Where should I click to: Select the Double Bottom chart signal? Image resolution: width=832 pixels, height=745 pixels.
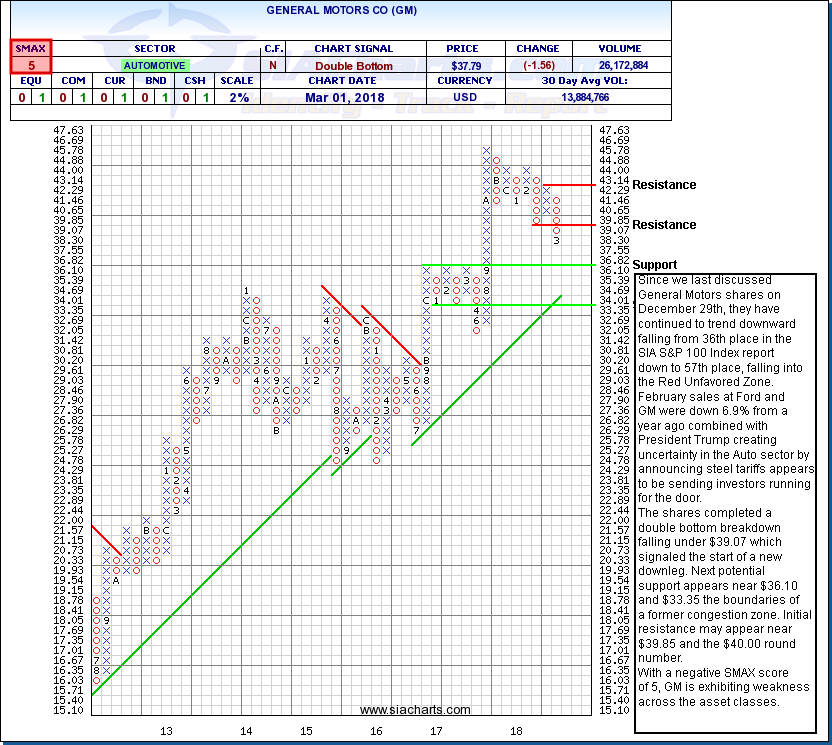click(354, 64)
